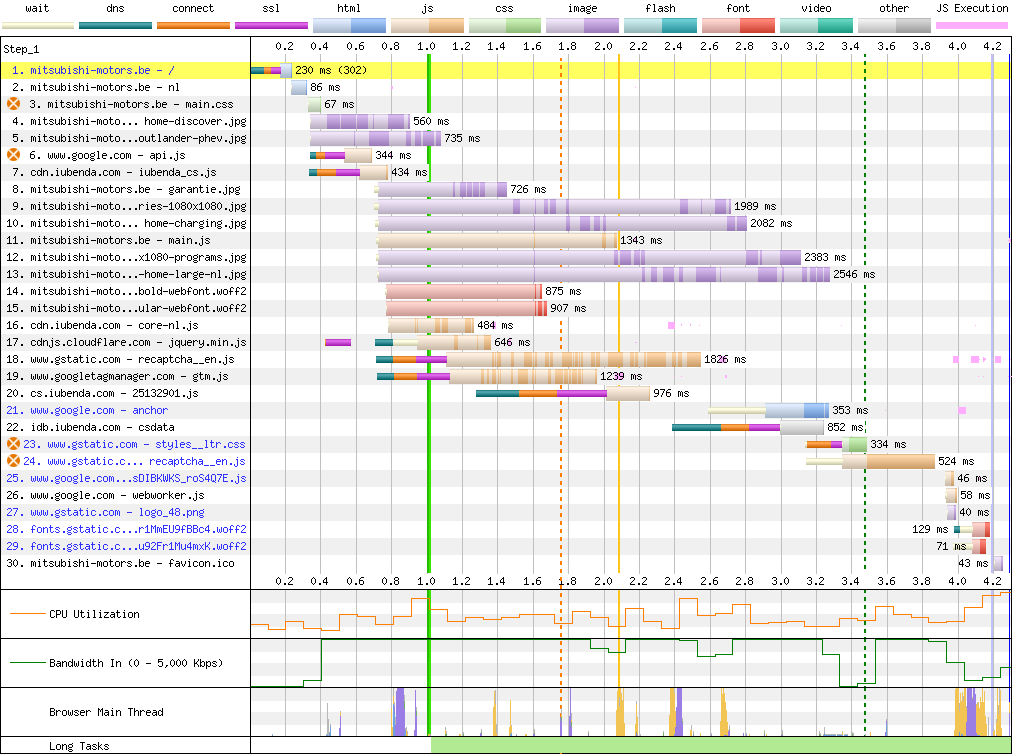Click the css legend color bar

pos(505,26)
